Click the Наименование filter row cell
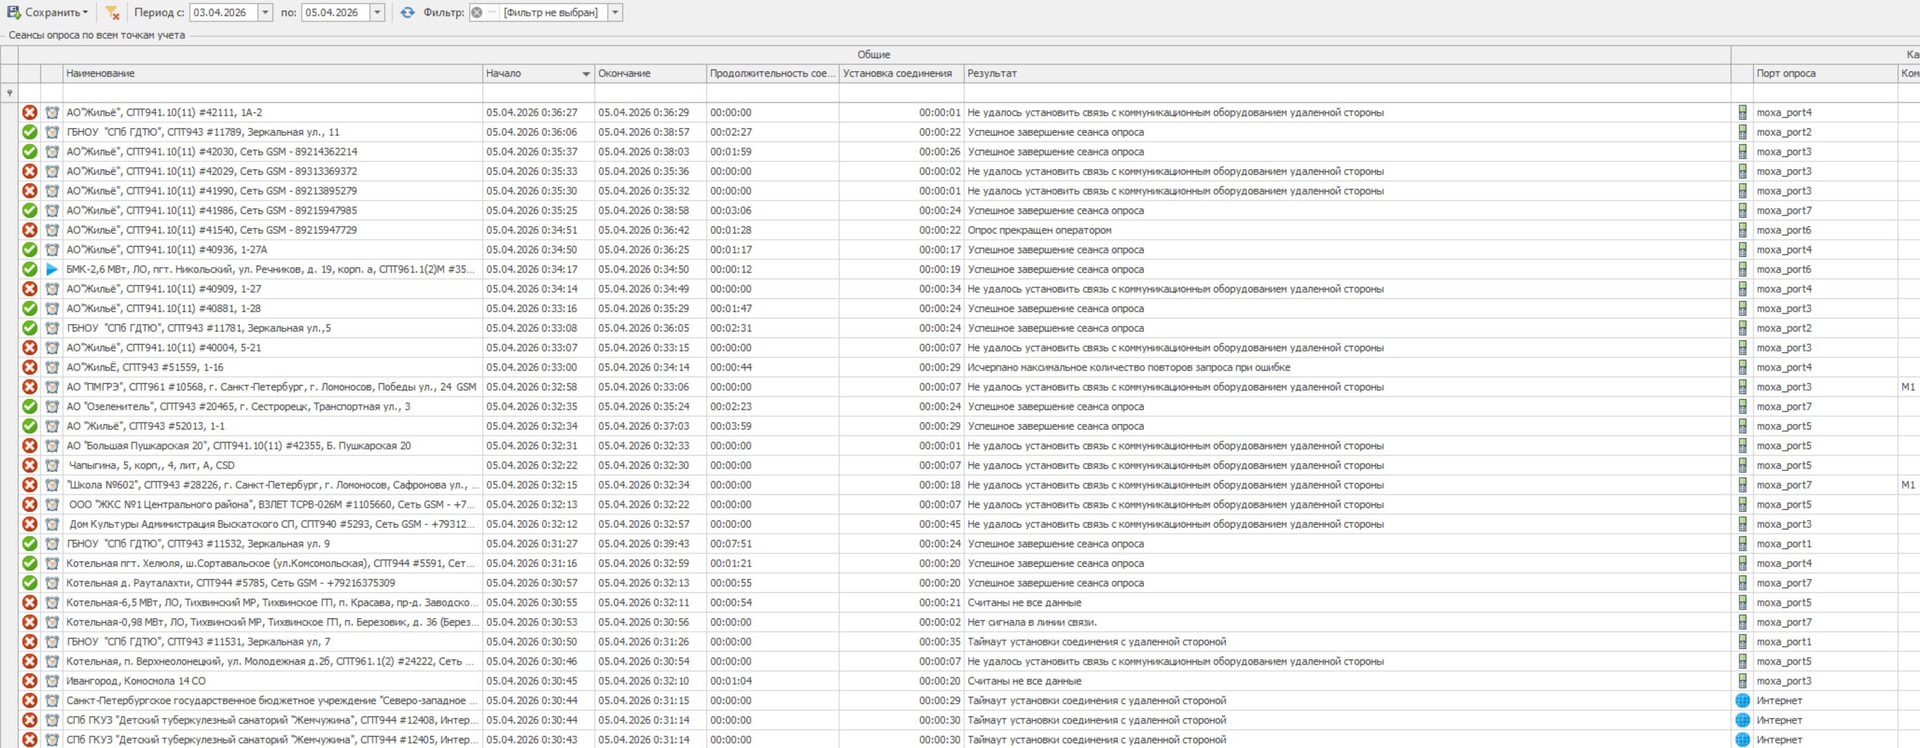This screenshot has width=1920, height=748. (x=272, y=93)
